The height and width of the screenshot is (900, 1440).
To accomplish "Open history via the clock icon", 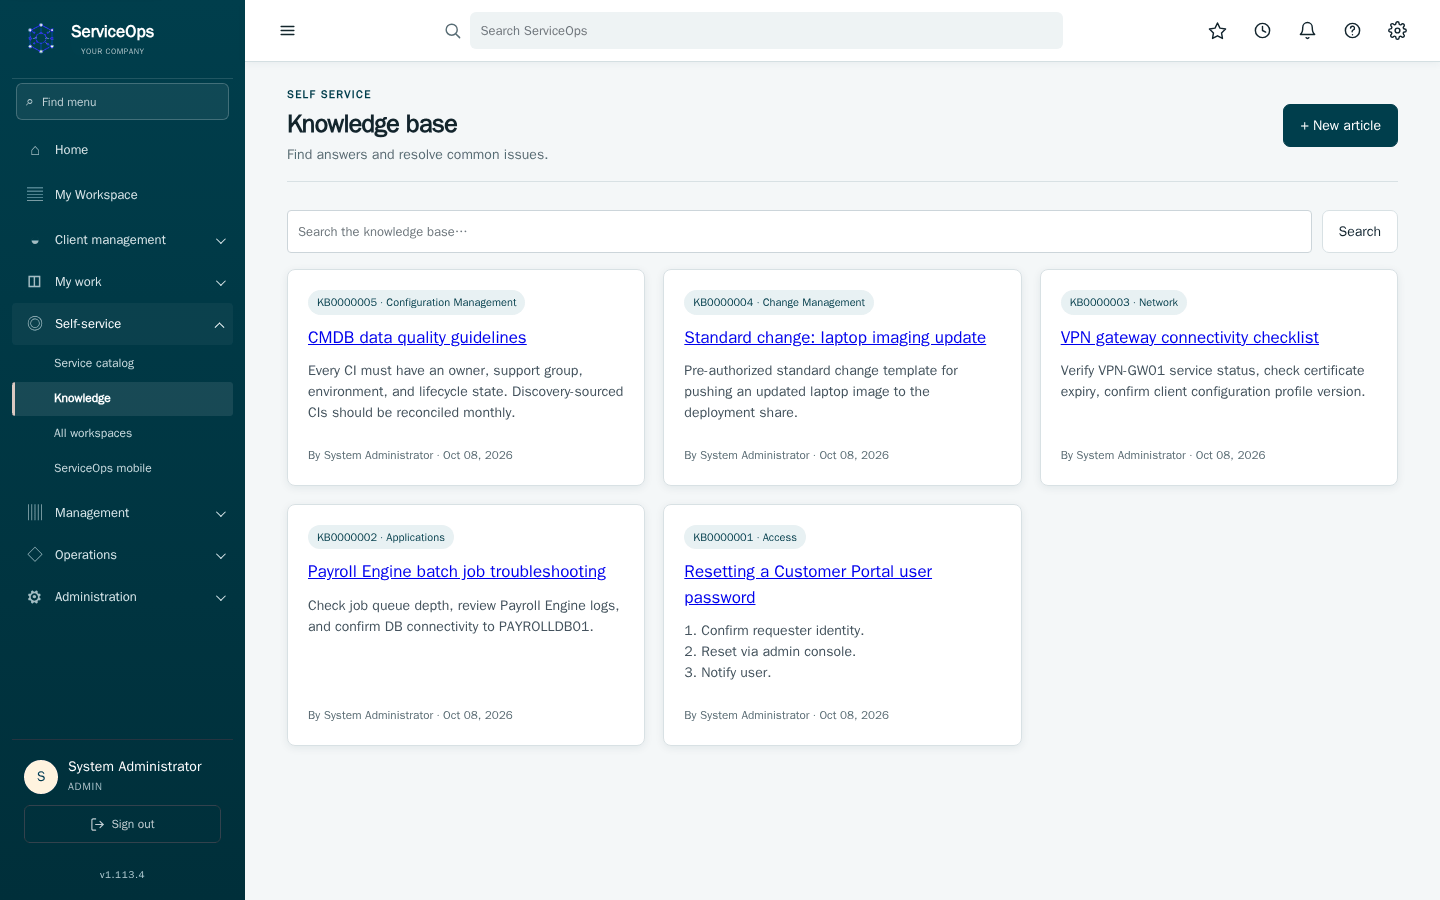I will coord(1262,31).
